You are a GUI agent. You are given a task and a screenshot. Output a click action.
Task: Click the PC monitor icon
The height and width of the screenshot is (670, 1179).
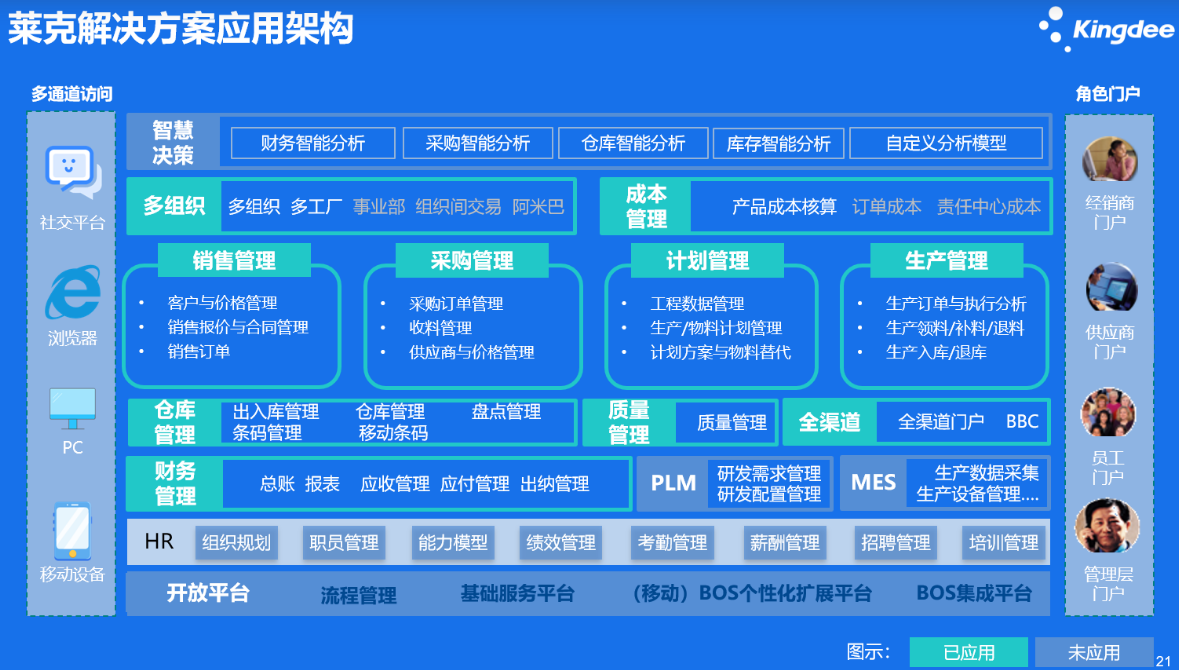[x=72, y=409]
